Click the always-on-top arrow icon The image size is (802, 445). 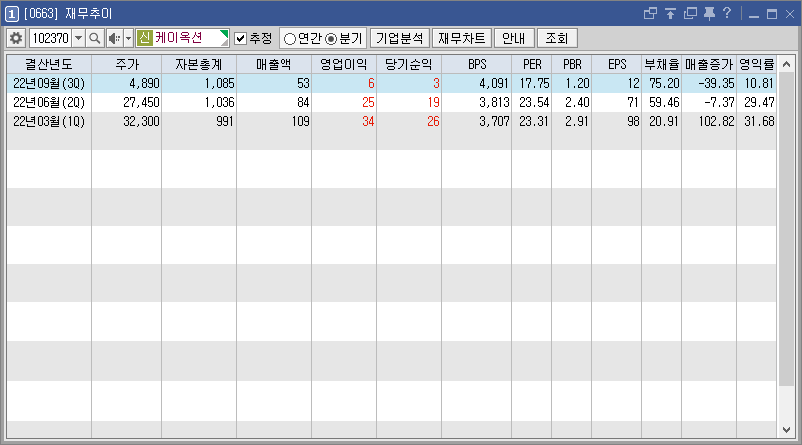(x=671, y=13)
